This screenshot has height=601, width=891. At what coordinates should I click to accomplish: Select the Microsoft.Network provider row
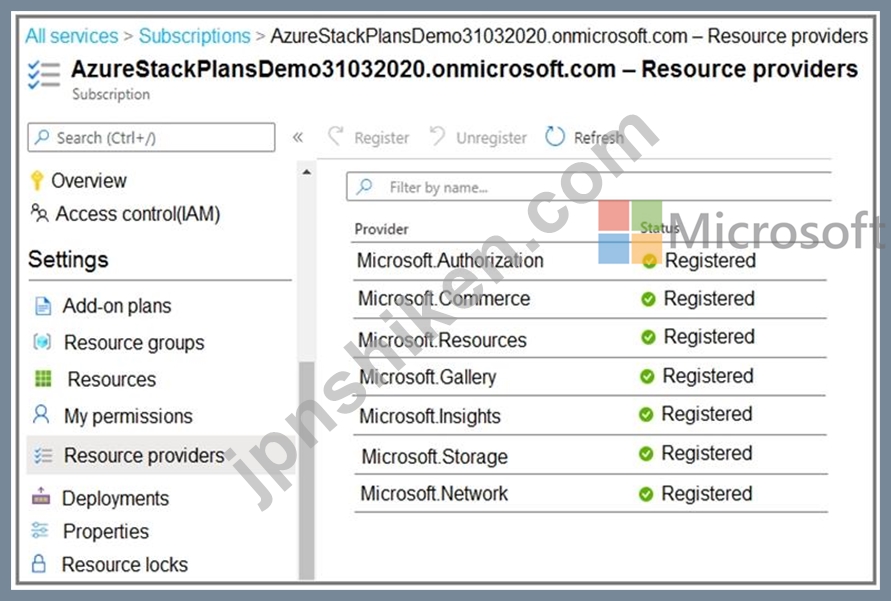(x=589, y=493)
